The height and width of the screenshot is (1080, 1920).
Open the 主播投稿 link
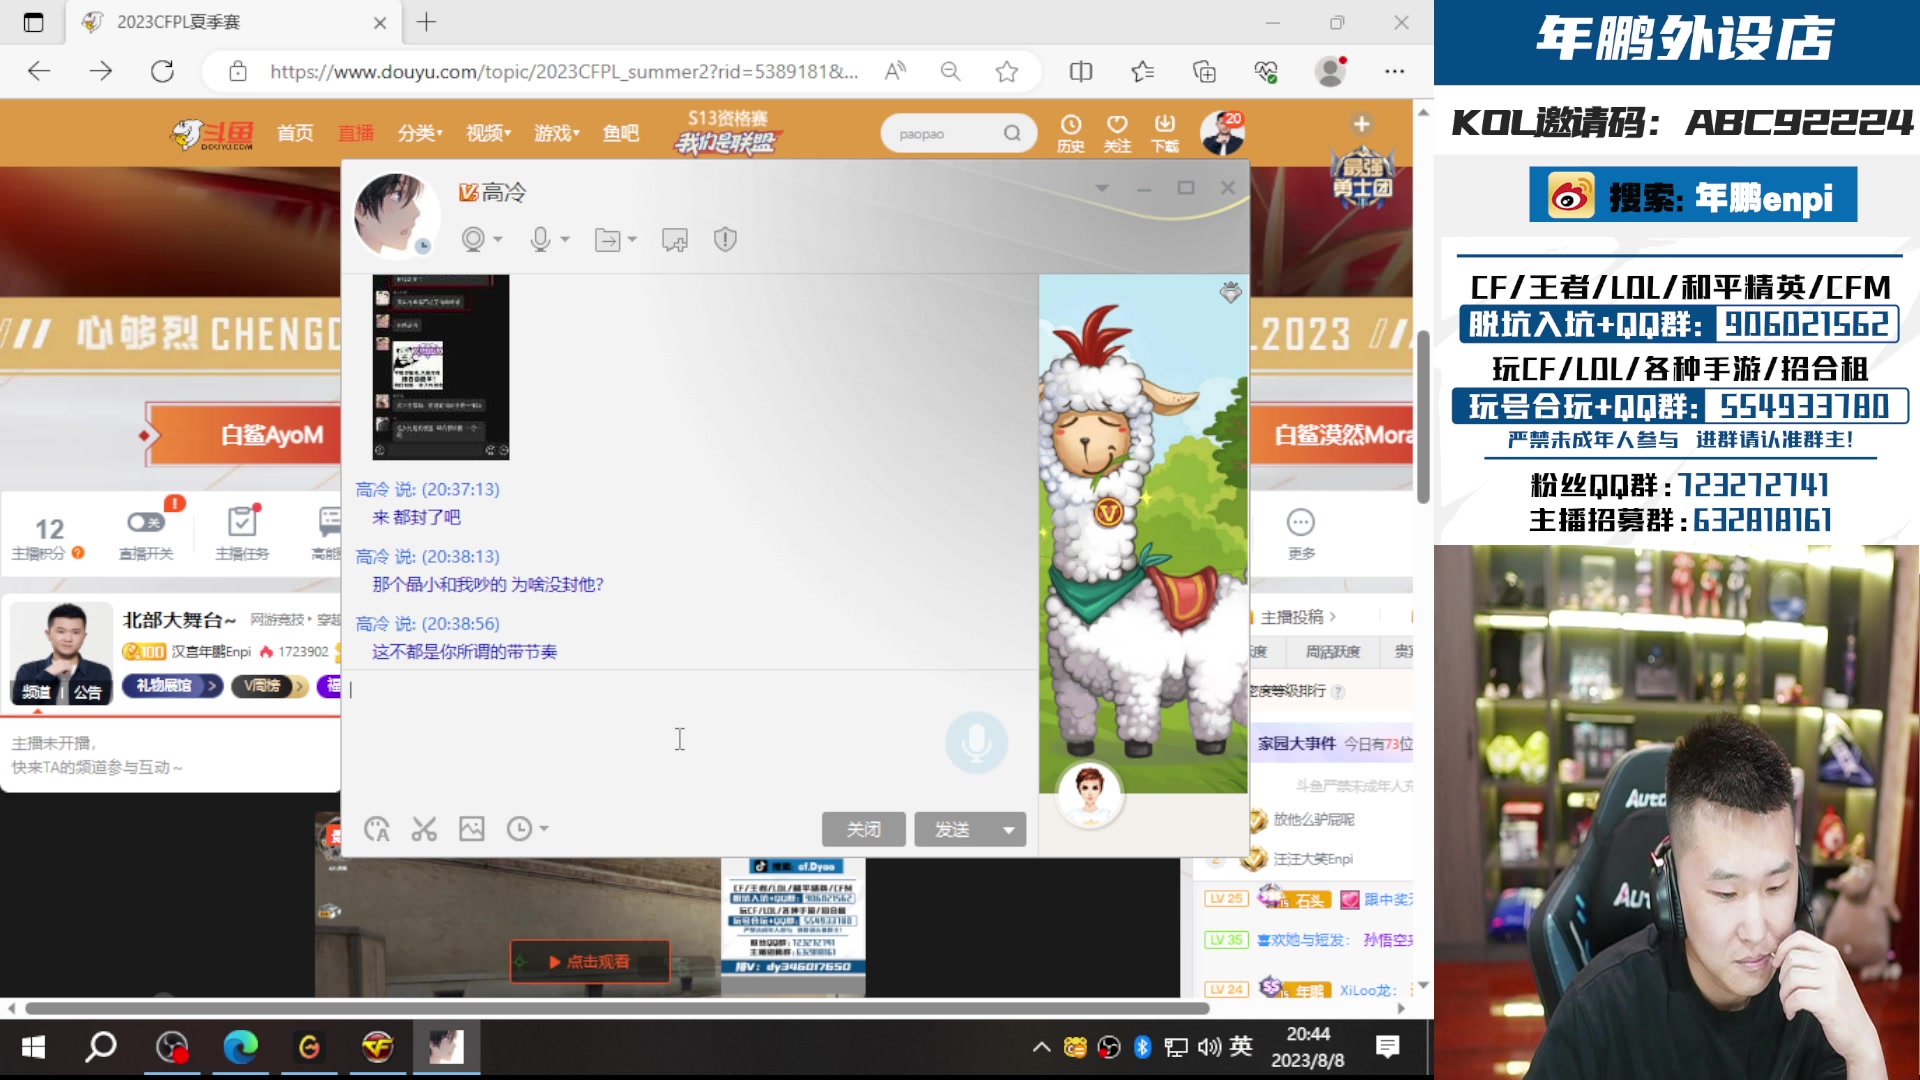(1298, 617)
